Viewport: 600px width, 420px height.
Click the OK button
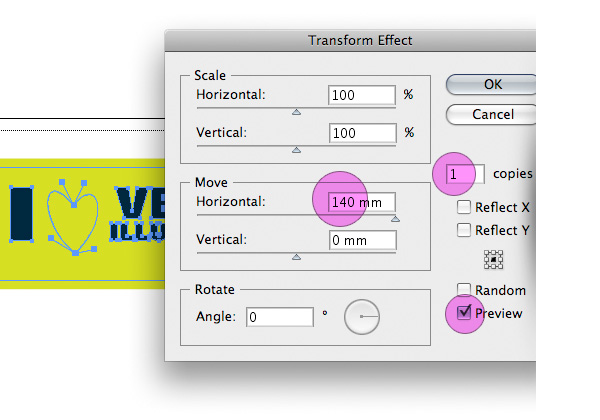tap(491, 84)
